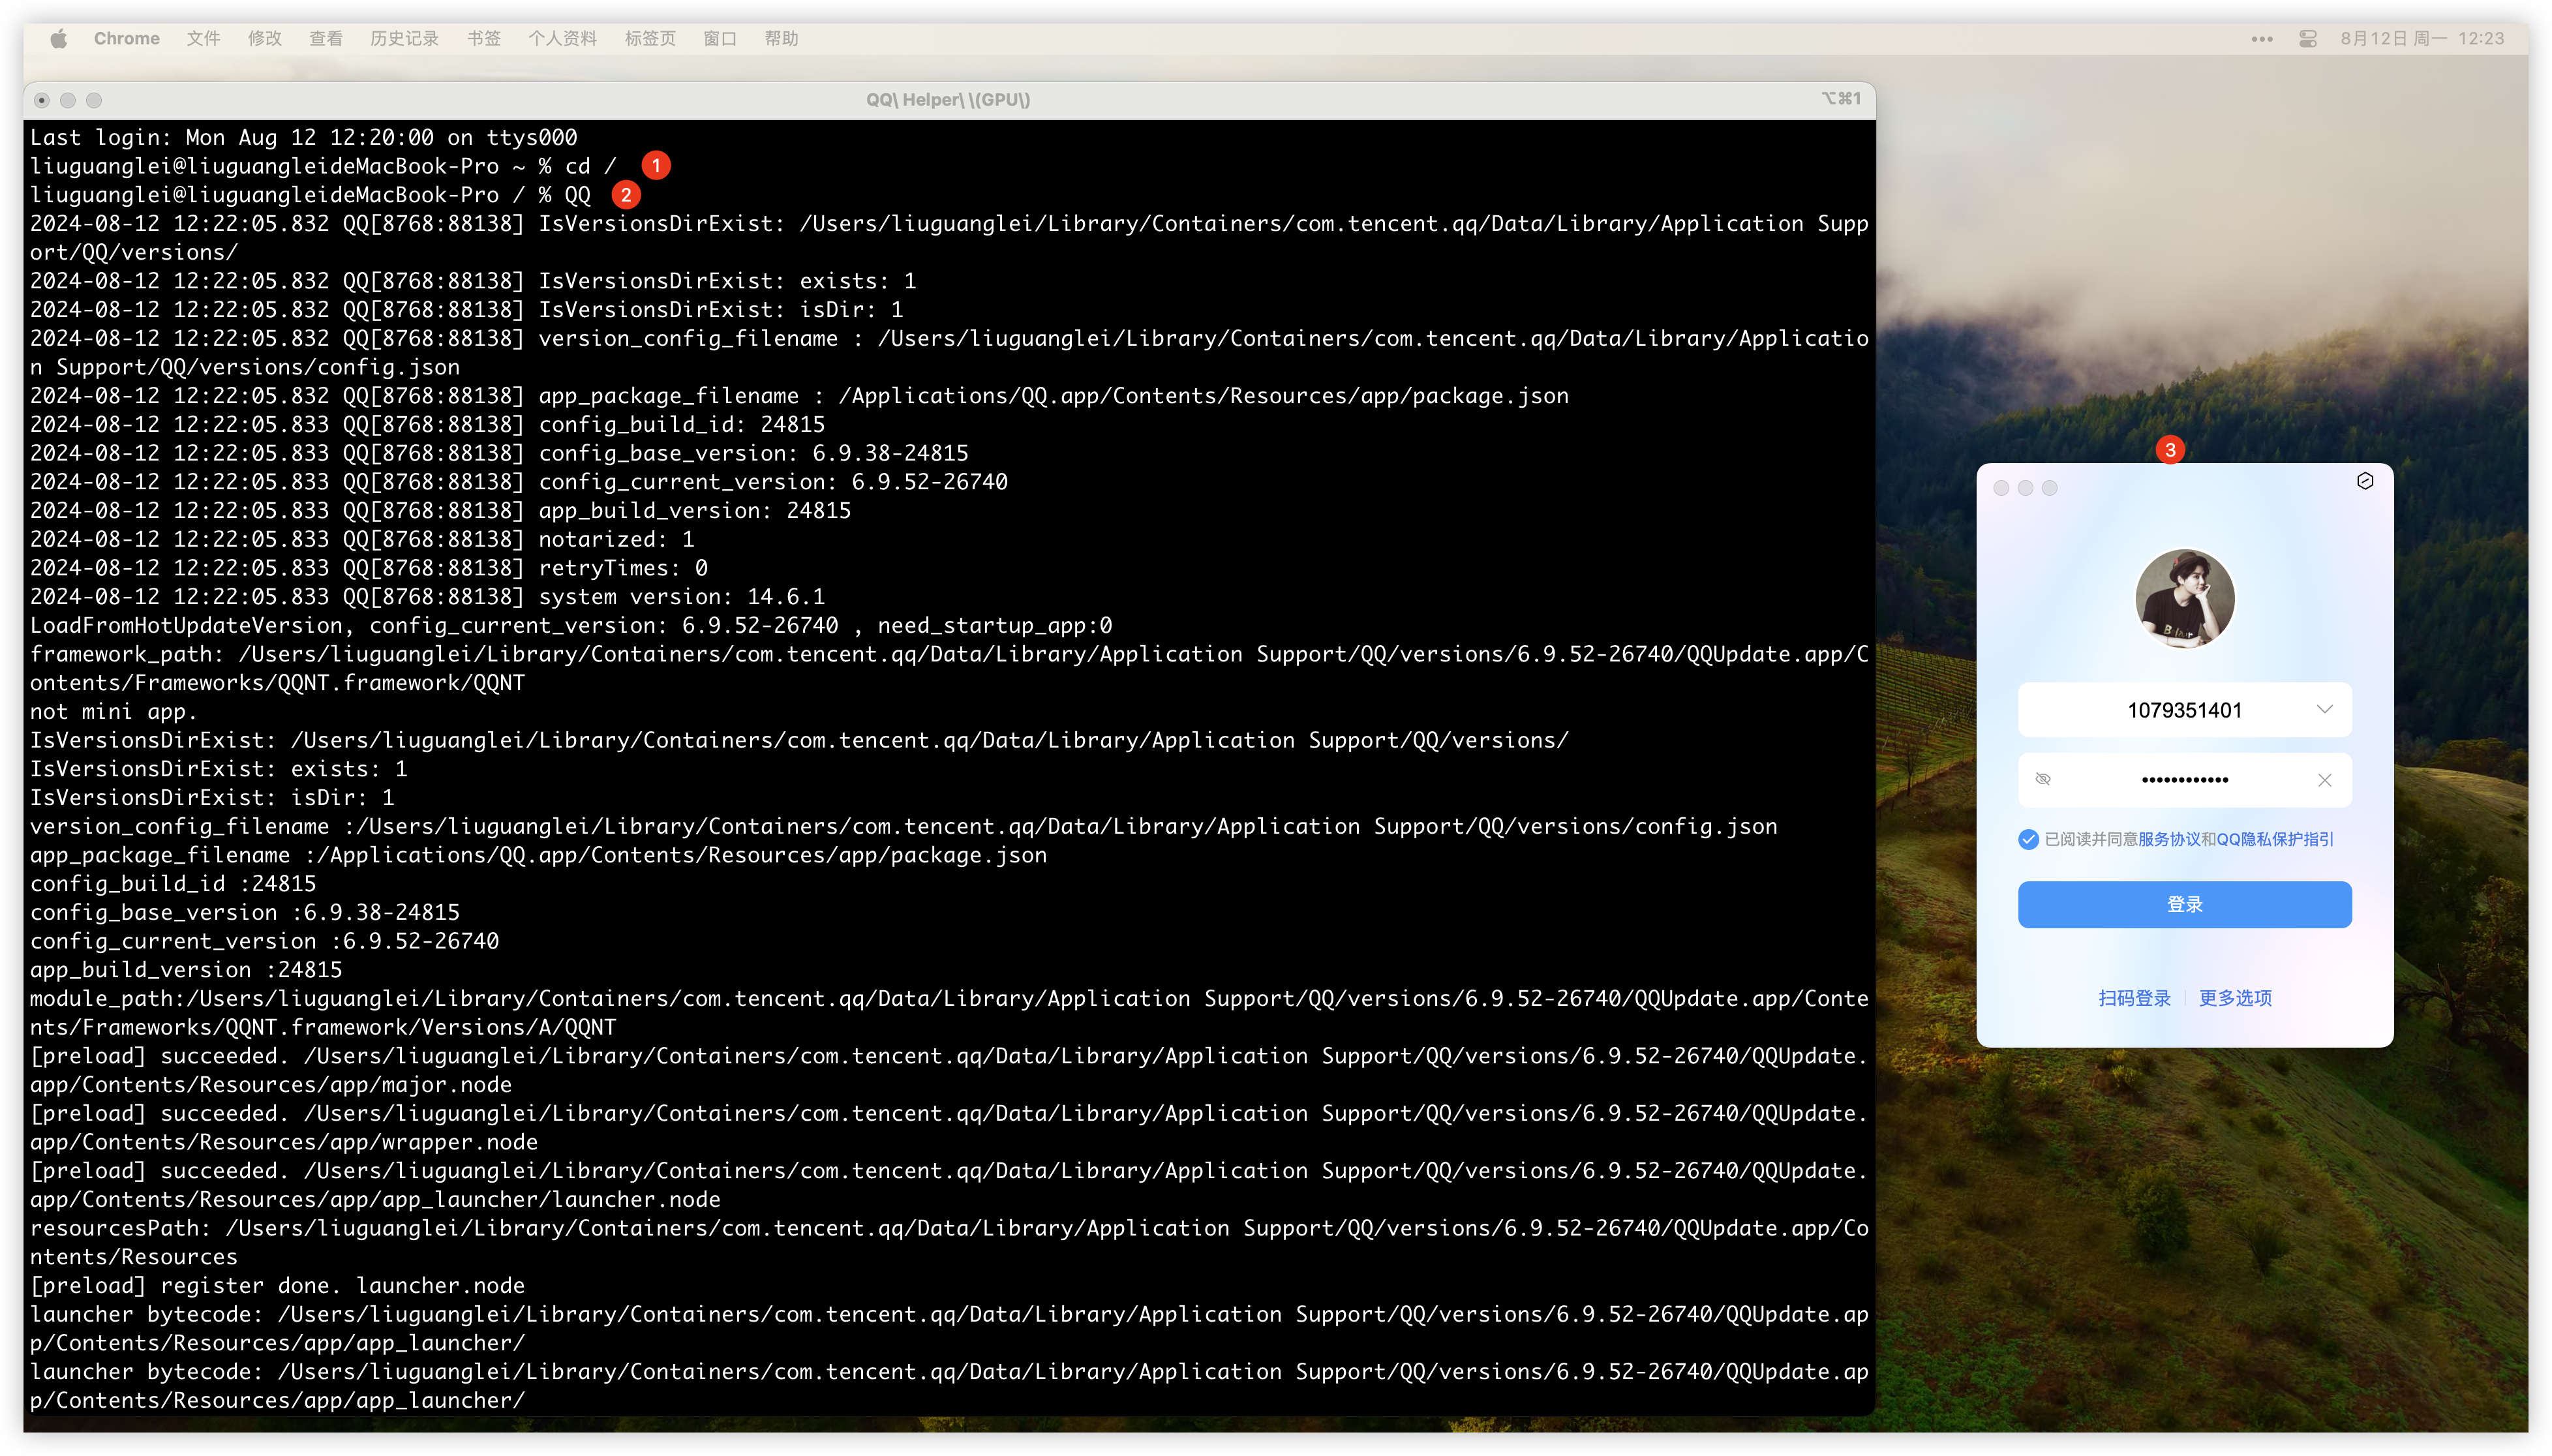The image size is (2552, 1456).
Task: Clear the password with the X icon
Action: 2324,780
